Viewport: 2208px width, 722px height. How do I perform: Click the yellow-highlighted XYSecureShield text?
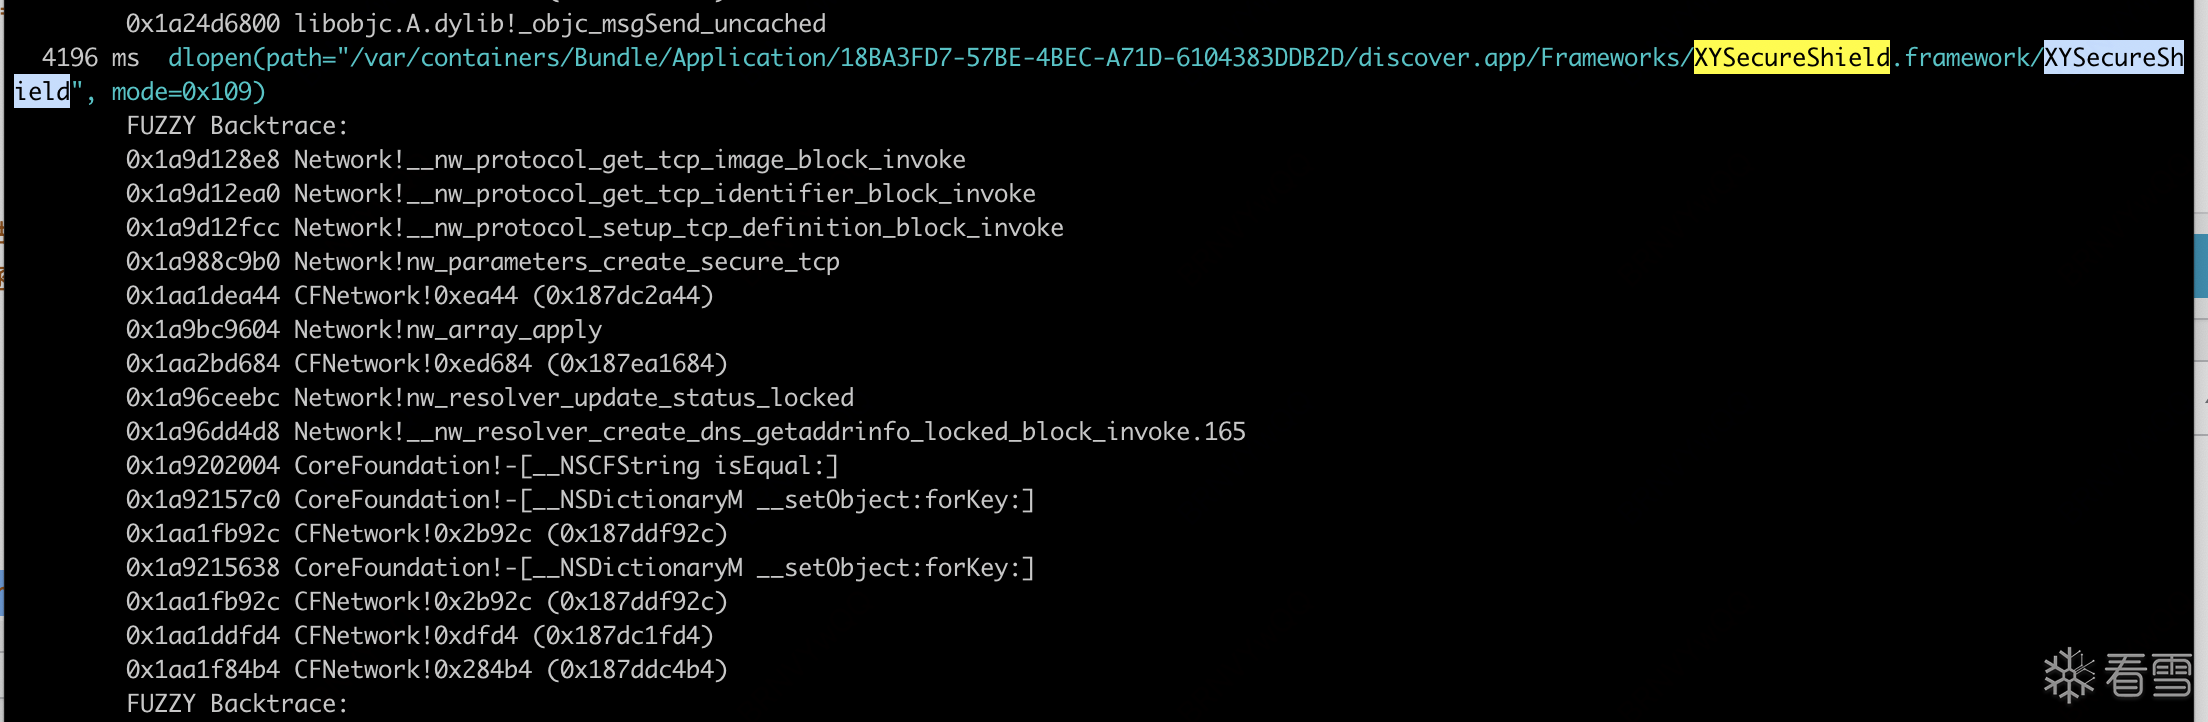click(1791, 58)
